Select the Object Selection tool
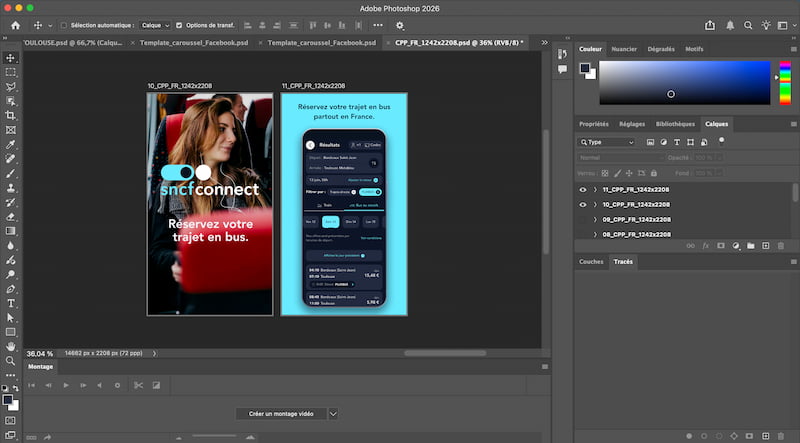 point(10,101)
